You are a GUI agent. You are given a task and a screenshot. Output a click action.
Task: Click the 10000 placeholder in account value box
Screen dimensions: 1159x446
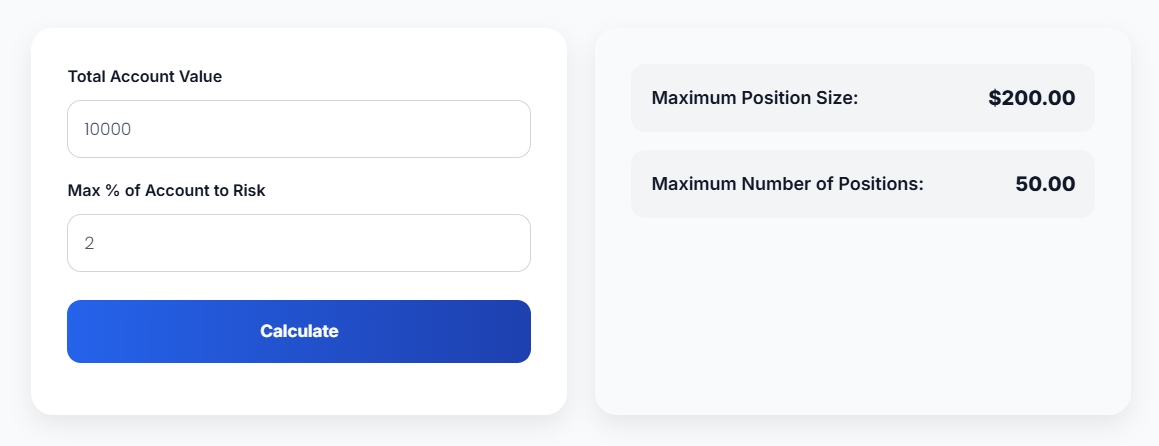pyautogui.click(x=108, y=129)
